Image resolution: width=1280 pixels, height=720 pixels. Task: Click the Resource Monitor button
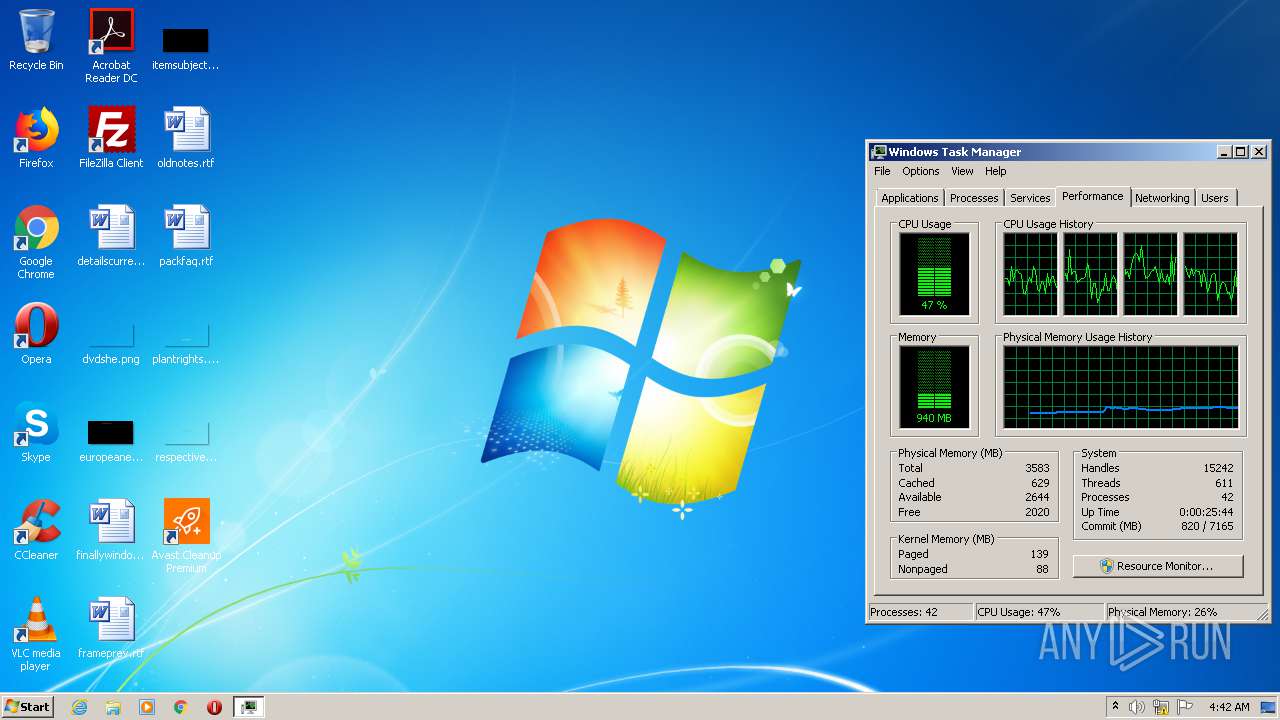tap(1158, 566)
